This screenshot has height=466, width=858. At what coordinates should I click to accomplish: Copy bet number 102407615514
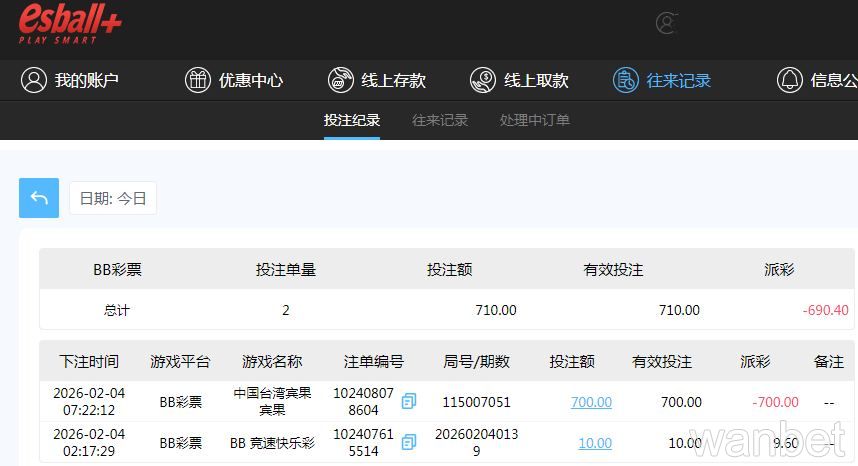[x=408, y=442]
